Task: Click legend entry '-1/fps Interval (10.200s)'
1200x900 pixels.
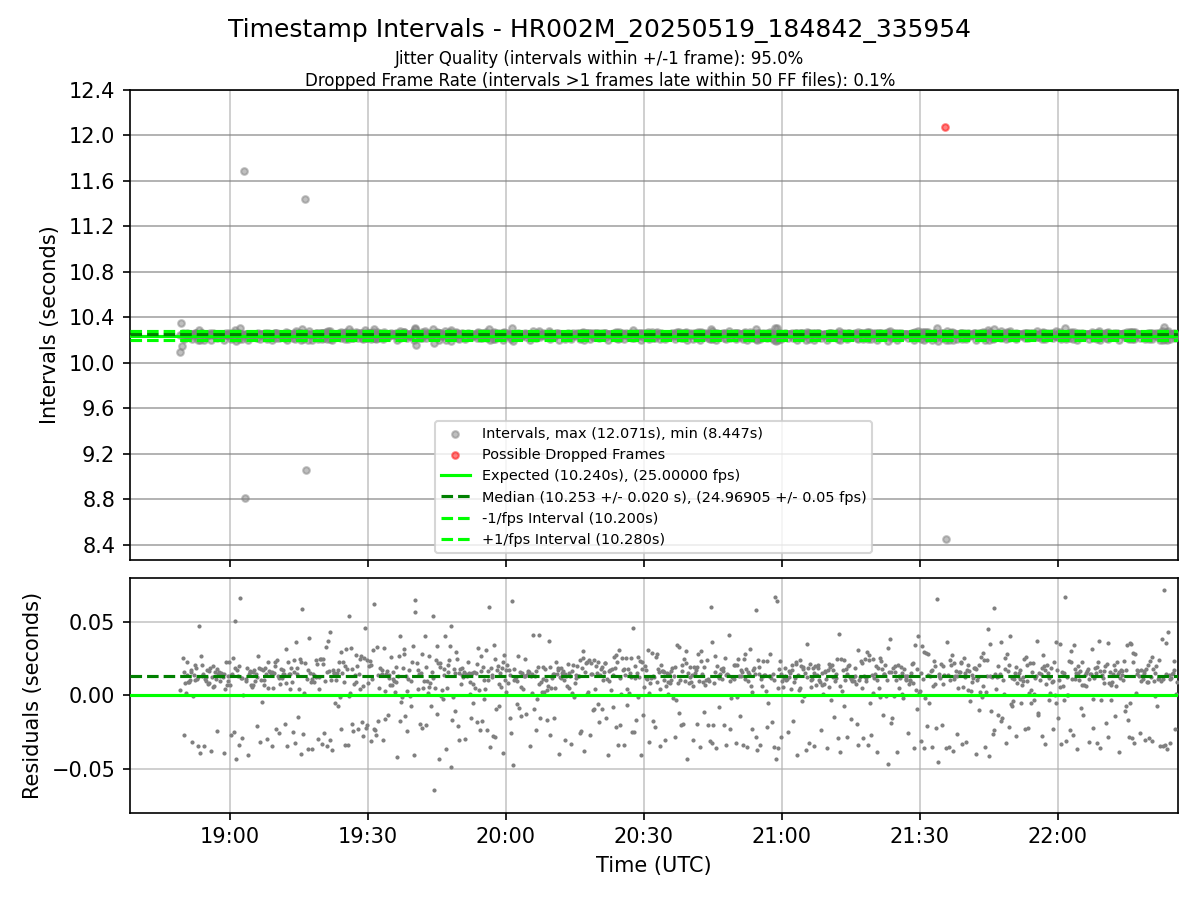Action: point(570,518)
